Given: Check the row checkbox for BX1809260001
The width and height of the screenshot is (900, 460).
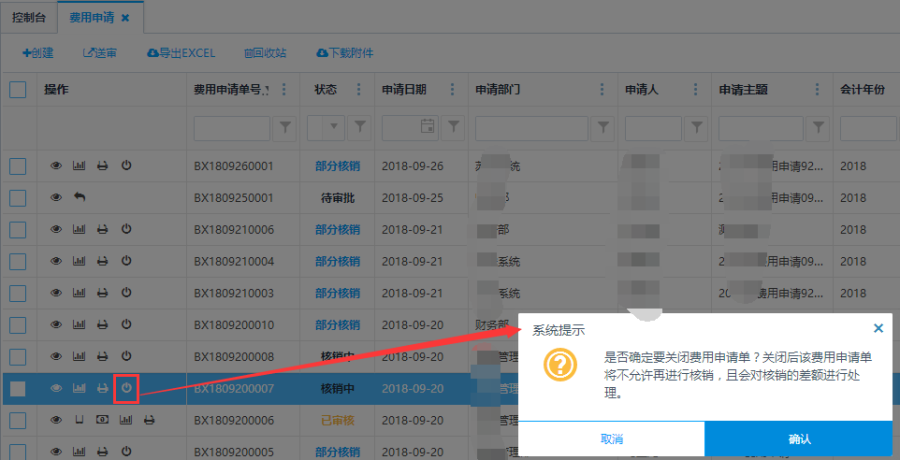Looking at the screenshot, I should pyautogui.click(x=18, y=165).
